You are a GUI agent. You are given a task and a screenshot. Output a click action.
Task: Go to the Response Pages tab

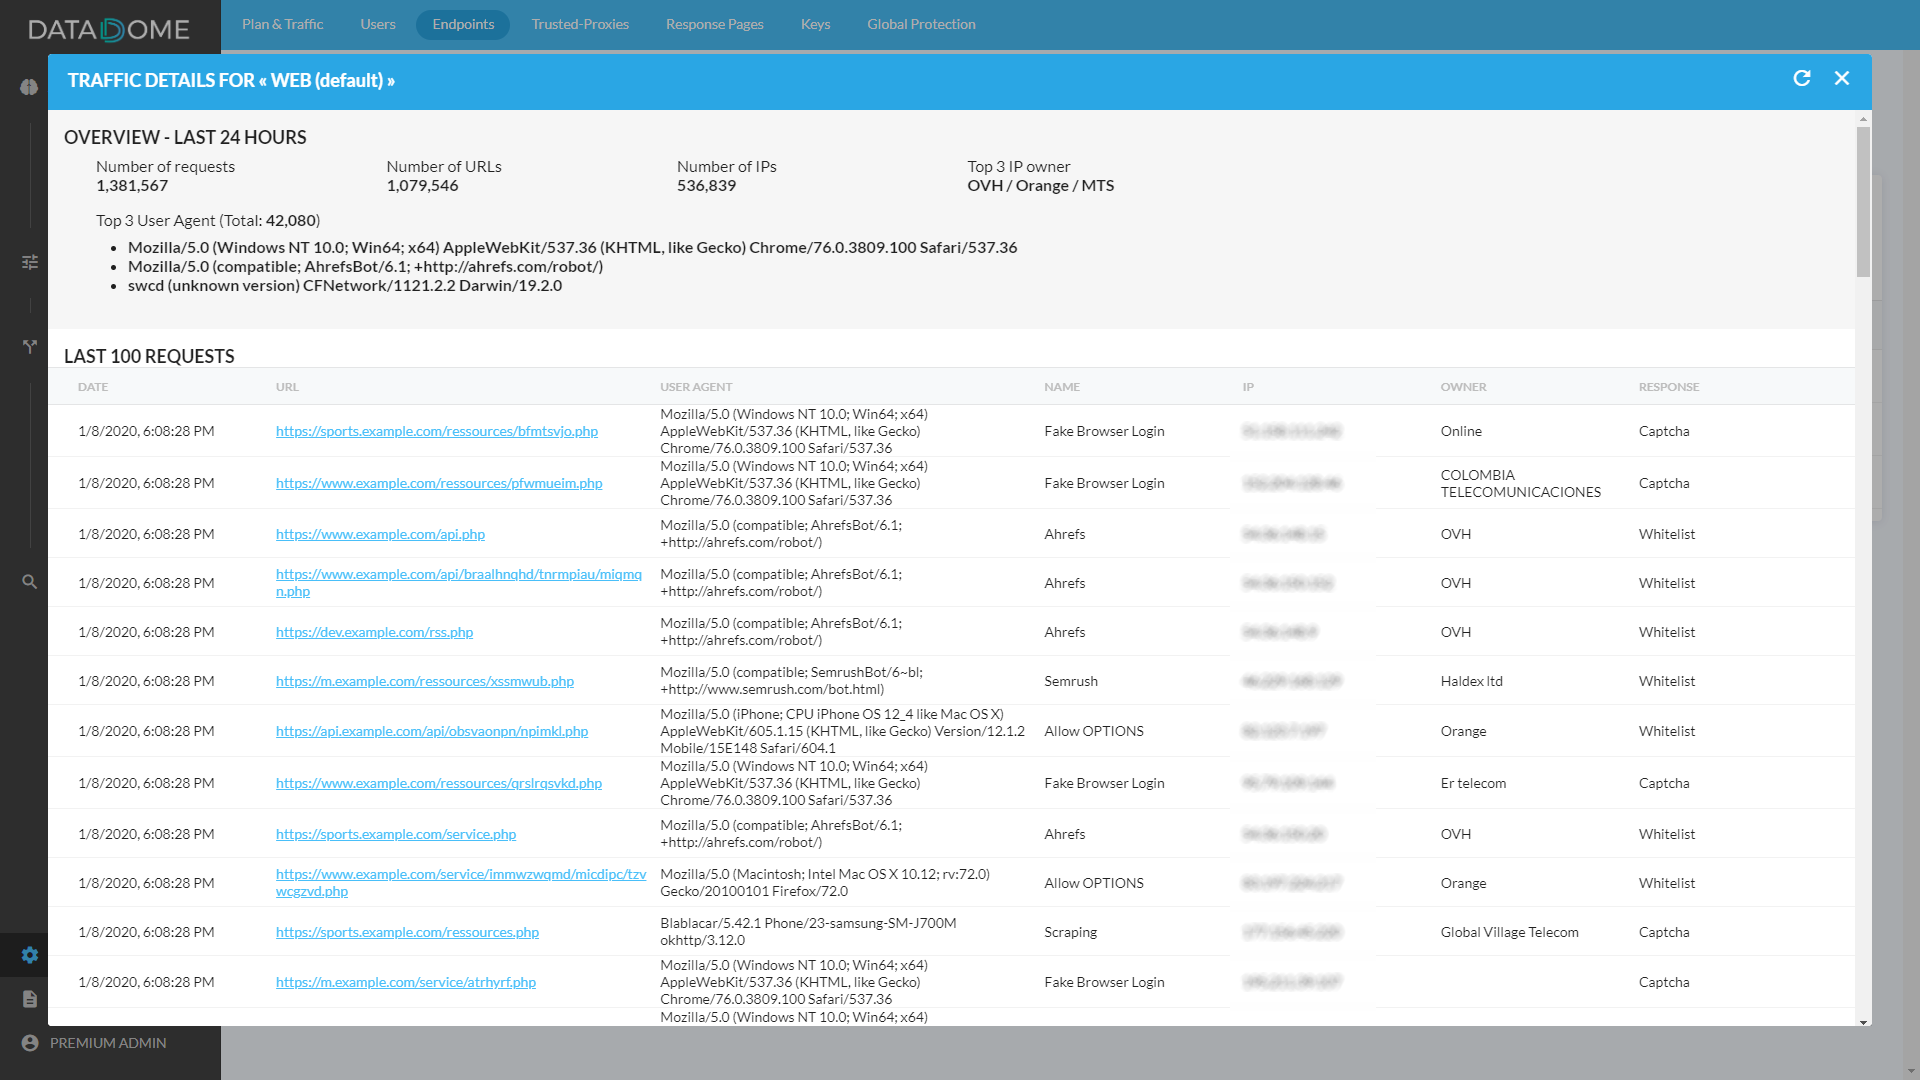[x=714, y=24]
